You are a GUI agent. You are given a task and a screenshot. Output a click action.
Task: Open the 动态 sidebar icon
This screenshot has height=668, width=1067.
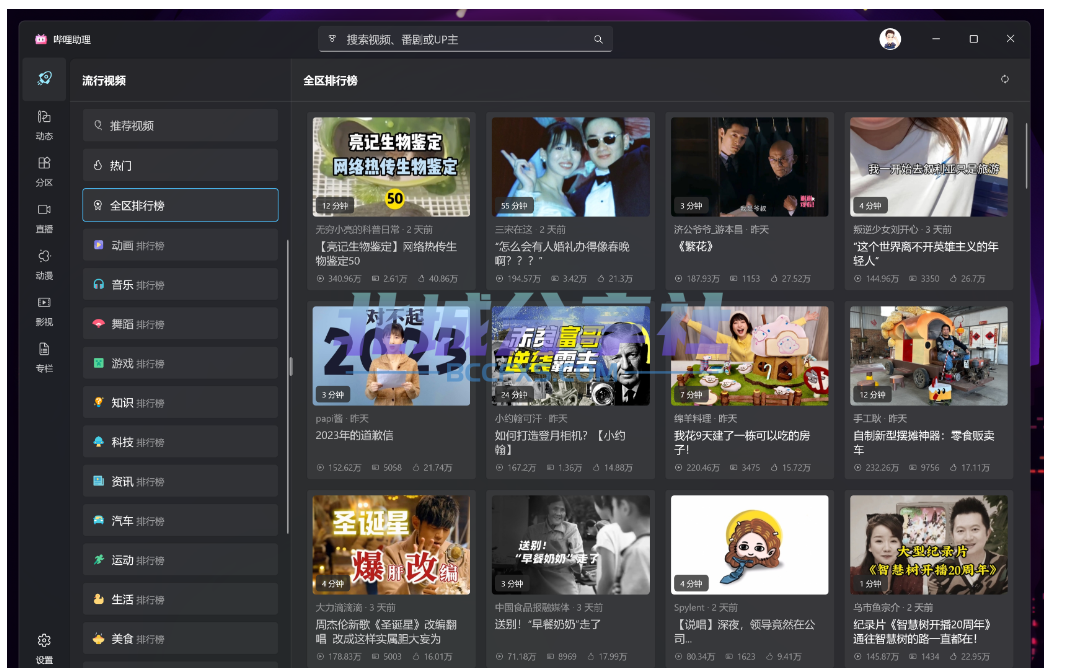pyautogui.click(x=44, y=125)
